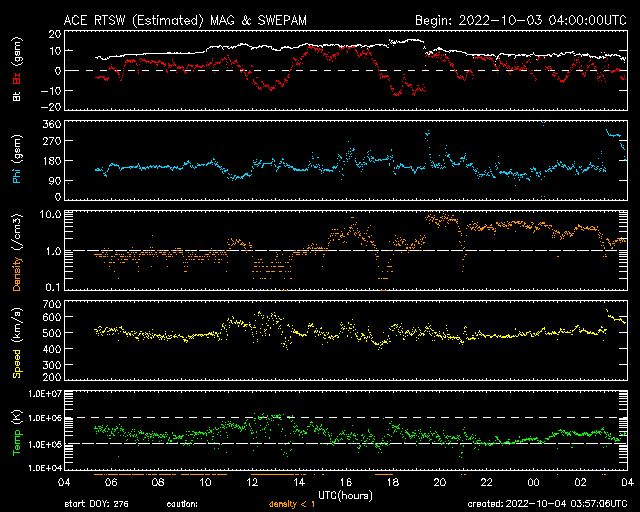This screenshot has height=512, width=640.
Task: Click the ACE RTSW (Estimated) MAG & SWEPAM title
Action: pos(185,20)
